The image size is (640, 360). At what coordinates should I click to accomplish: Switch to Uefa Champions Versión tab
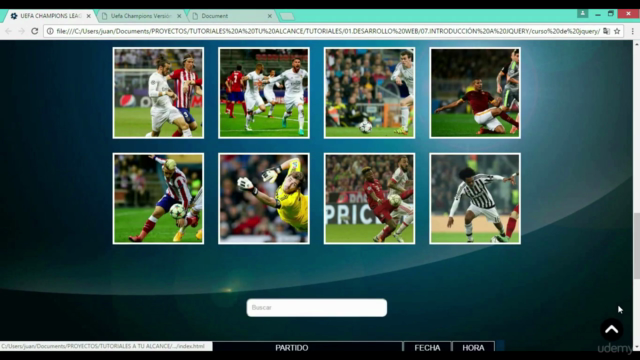point(141,16)
